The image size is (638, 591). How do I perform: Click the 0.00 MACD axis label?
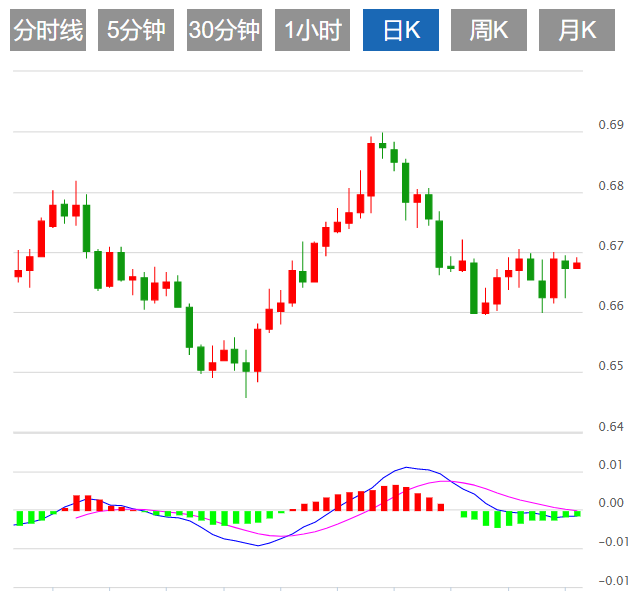coord(611,503)
